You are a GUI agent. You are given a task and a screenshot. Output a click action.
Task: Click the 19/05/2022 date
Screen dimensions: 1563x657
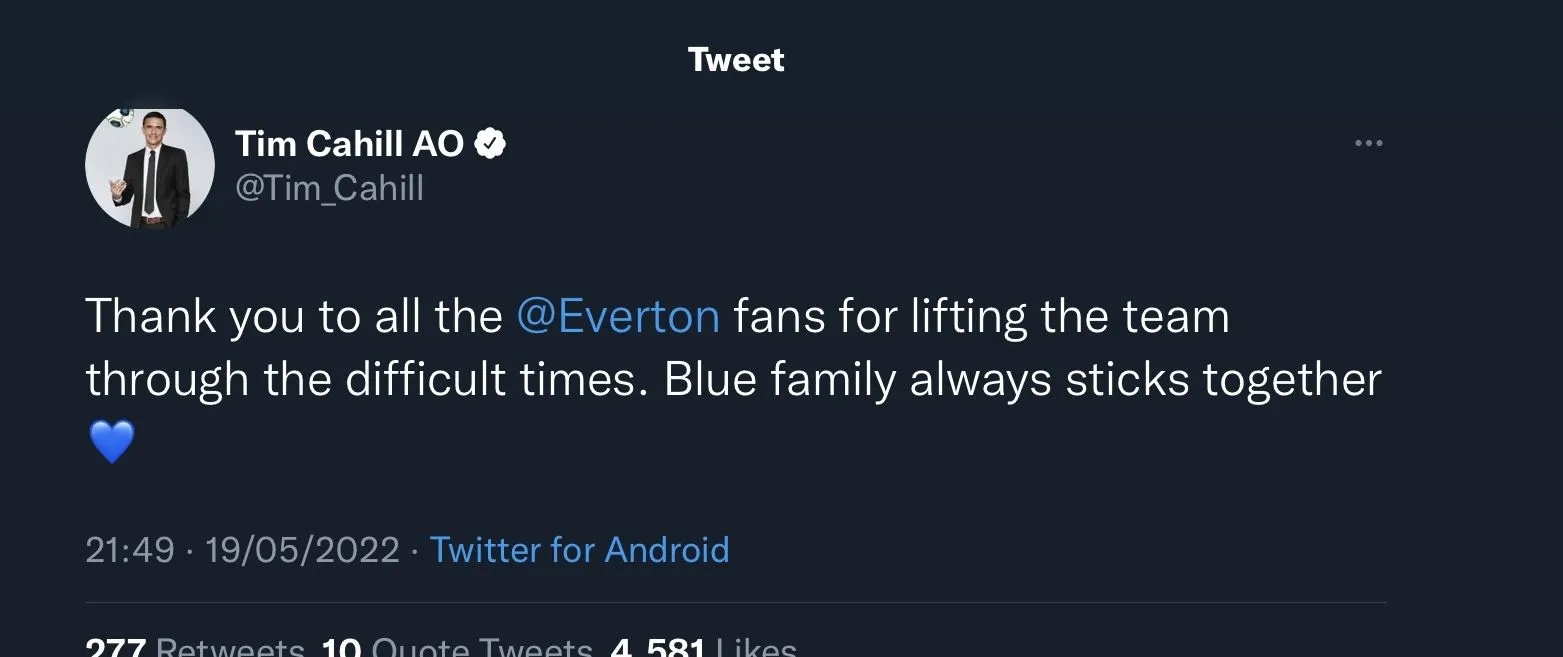point(302,550)
